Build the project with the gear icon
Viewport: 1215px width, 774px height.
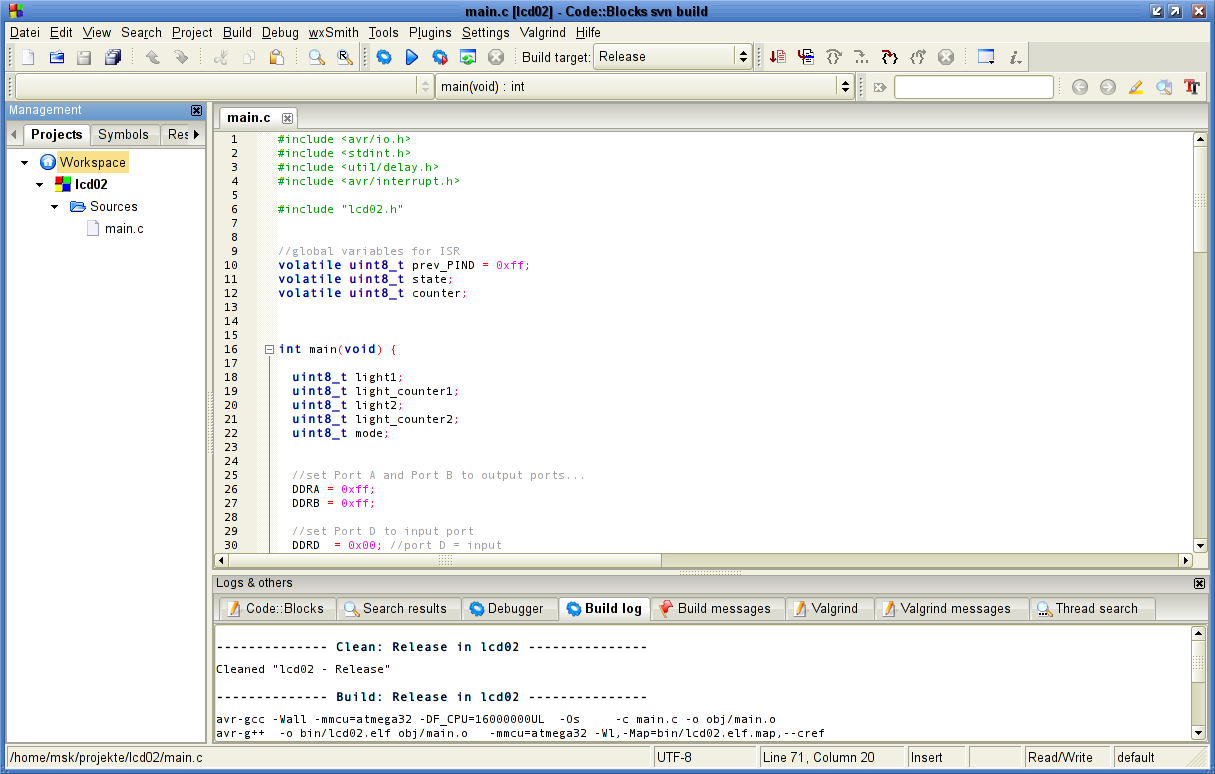click(384, 57)
